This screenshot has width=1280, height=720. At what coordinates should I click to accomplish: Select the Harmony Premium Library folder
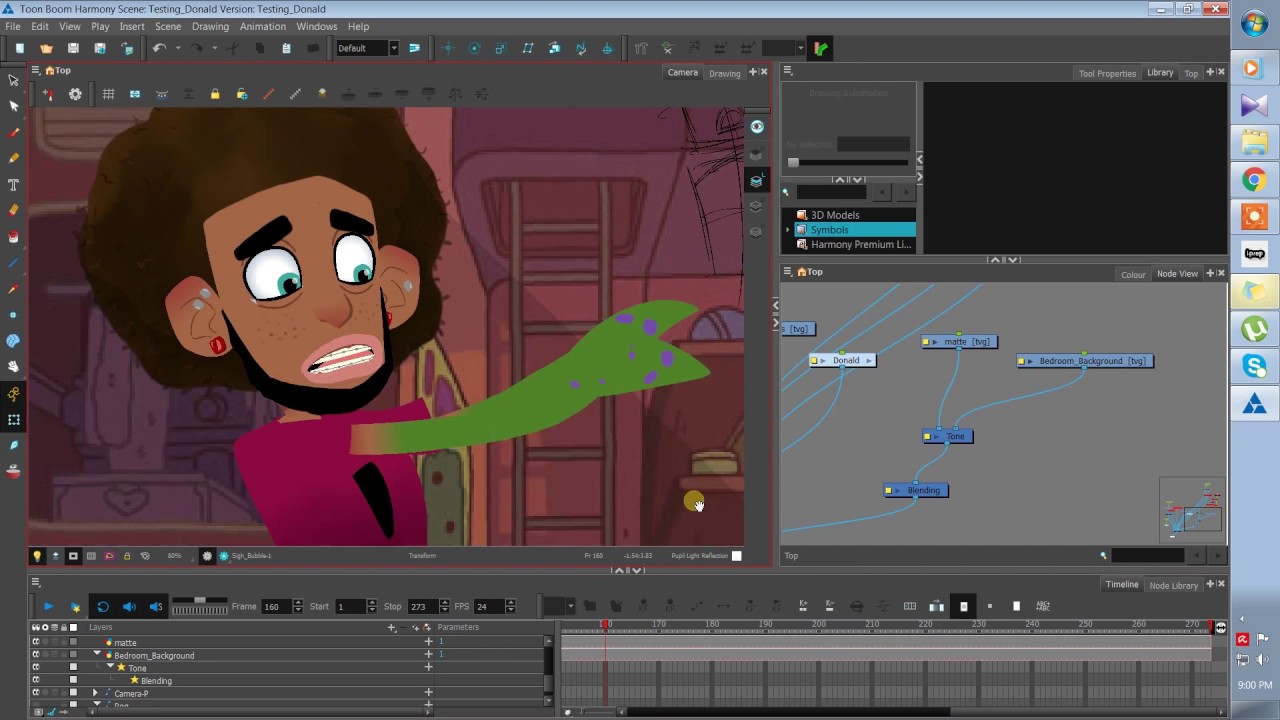click(x=861, y=244)
